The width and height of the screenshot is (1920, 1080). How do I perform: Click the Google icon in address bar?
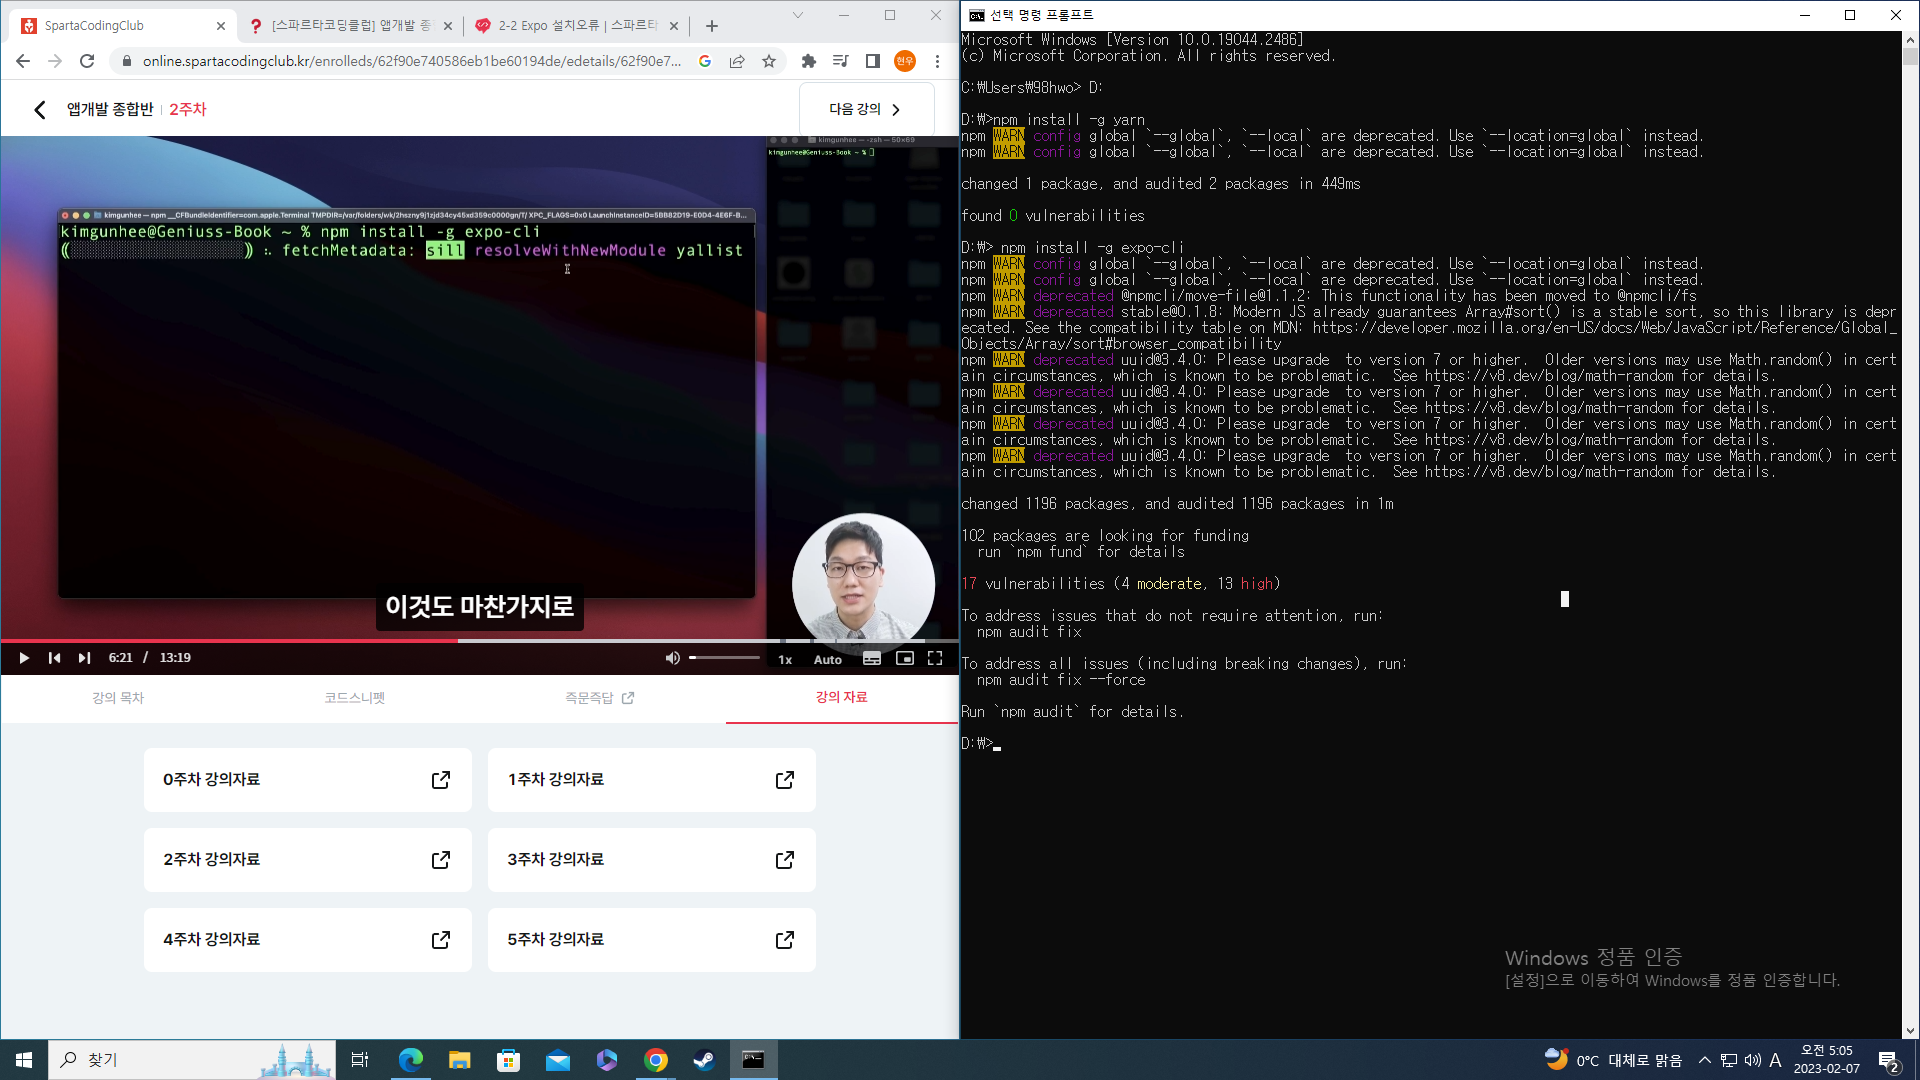click(705, 61)
